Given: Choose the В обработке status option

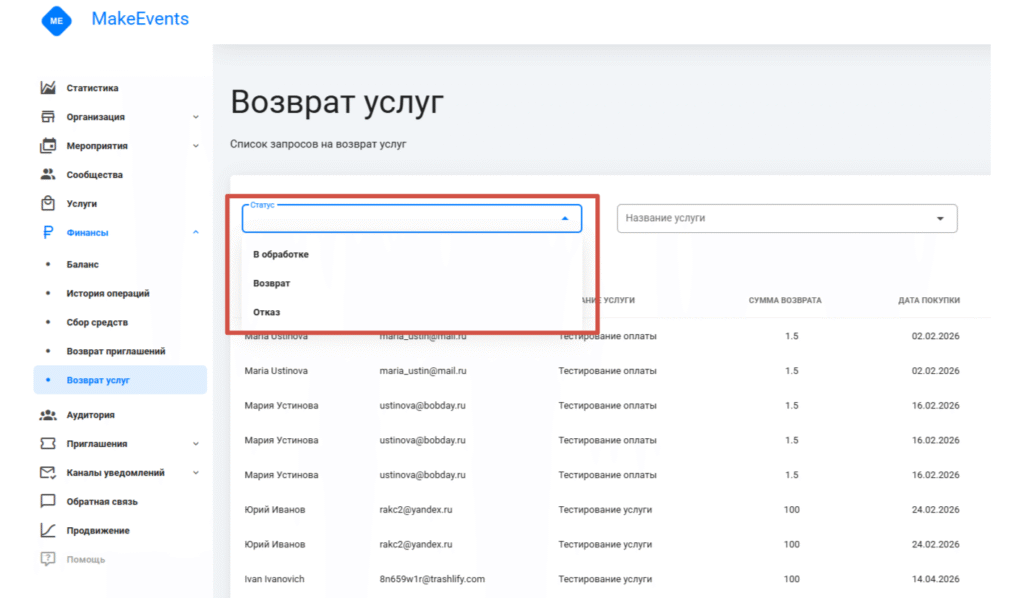Looking at the screenshot, I should tap(411, 254).
